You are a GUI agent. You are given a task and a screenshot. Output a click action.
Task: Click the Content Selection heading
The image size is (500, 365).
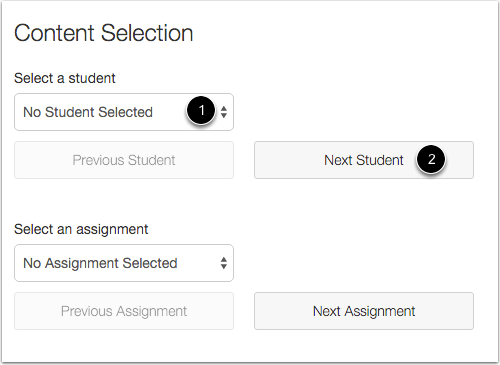[x=104, y=33]
